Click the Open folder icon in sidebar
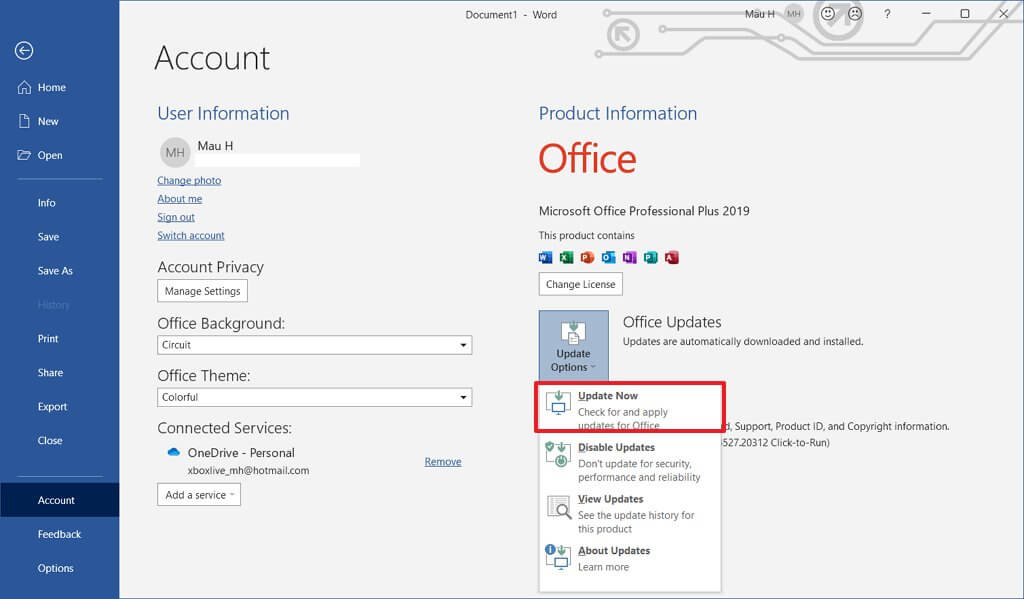The image size is (1024, 599). [x=24, y=155]
